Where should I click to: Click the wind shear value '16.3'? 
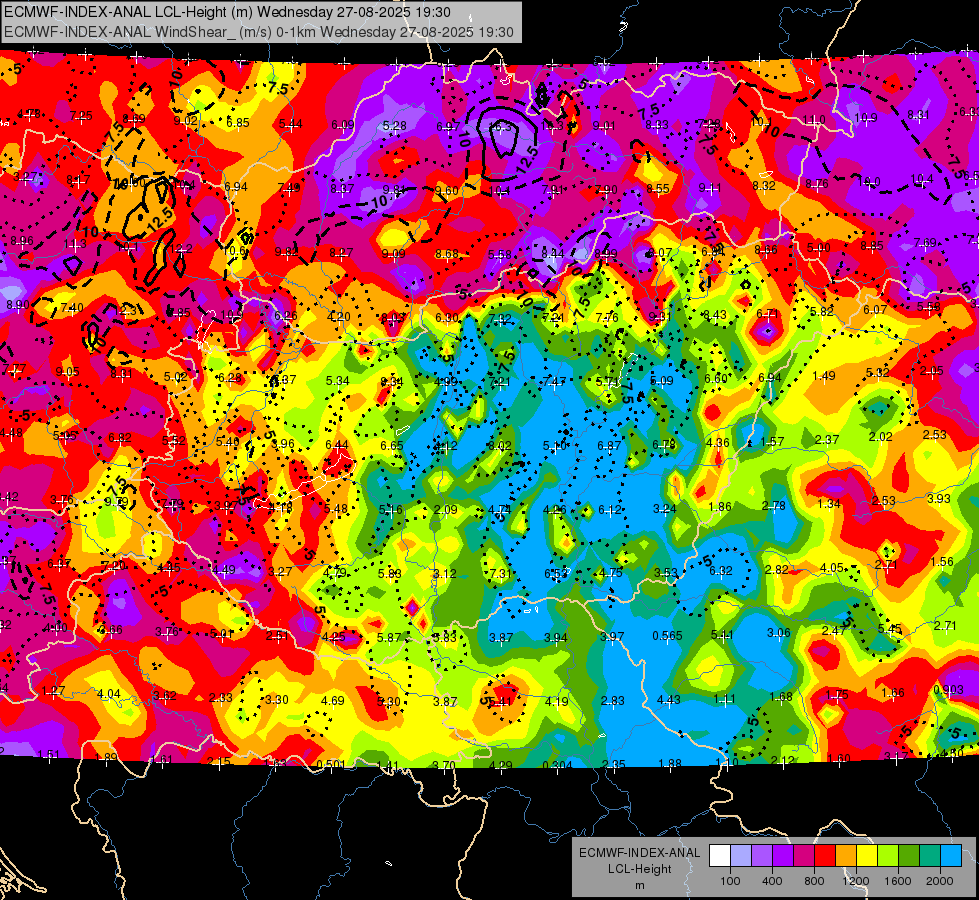tap(500, 127)
